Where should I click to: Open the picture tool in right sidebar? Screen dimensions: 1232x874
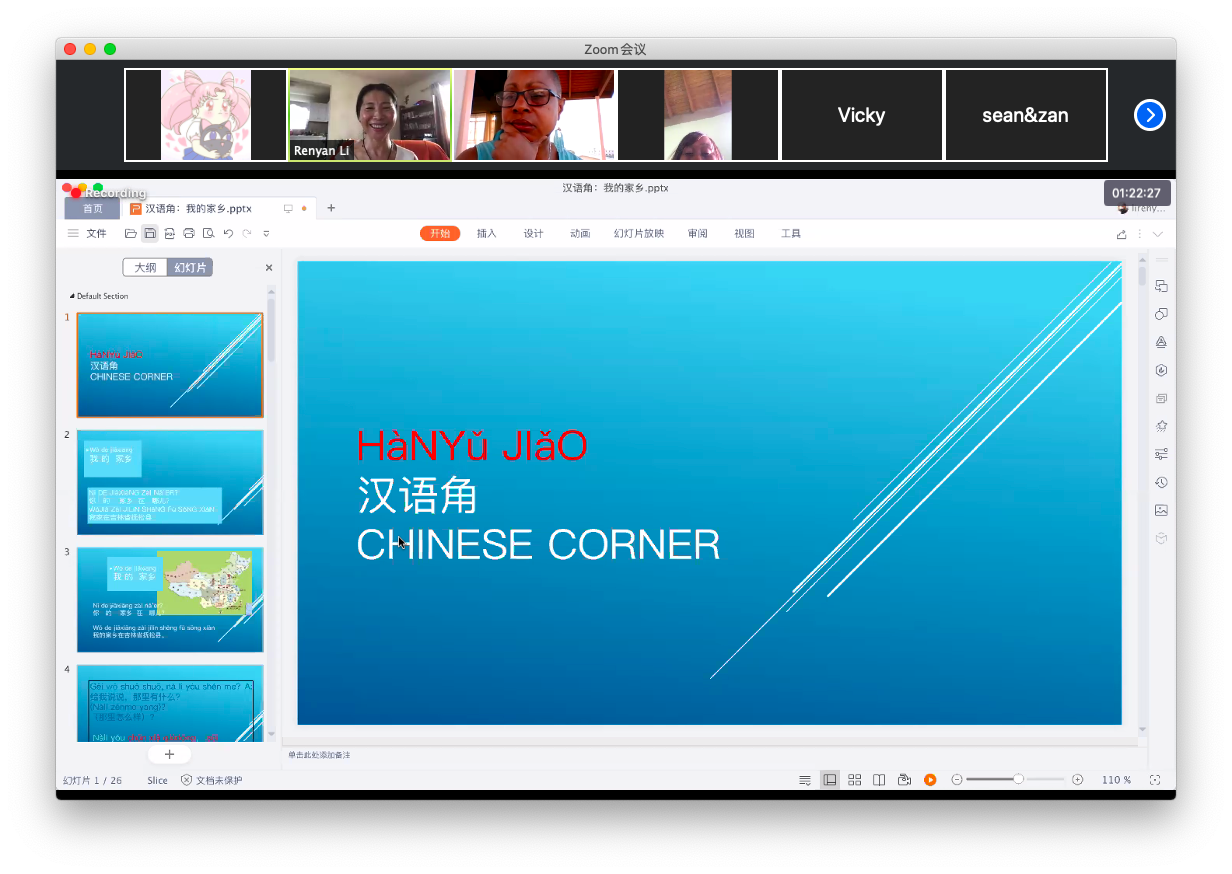(x=1161, y=510)
